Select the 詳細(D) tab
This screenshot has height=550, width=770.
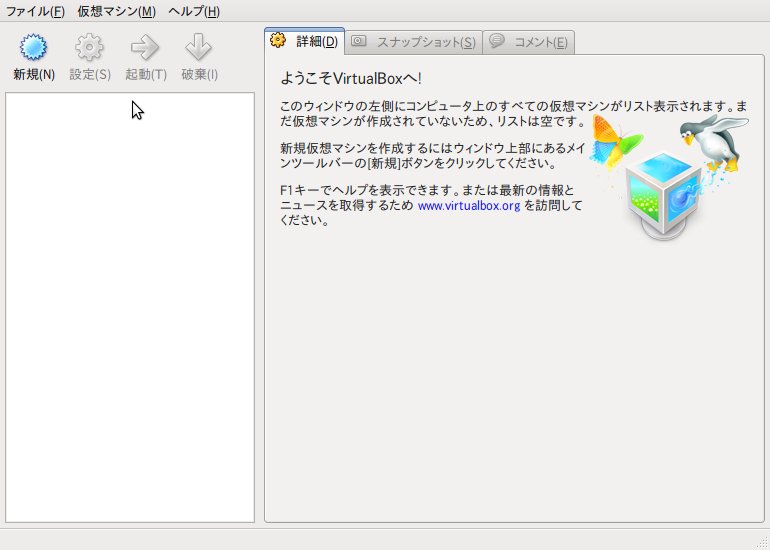[x=304, y=41]
